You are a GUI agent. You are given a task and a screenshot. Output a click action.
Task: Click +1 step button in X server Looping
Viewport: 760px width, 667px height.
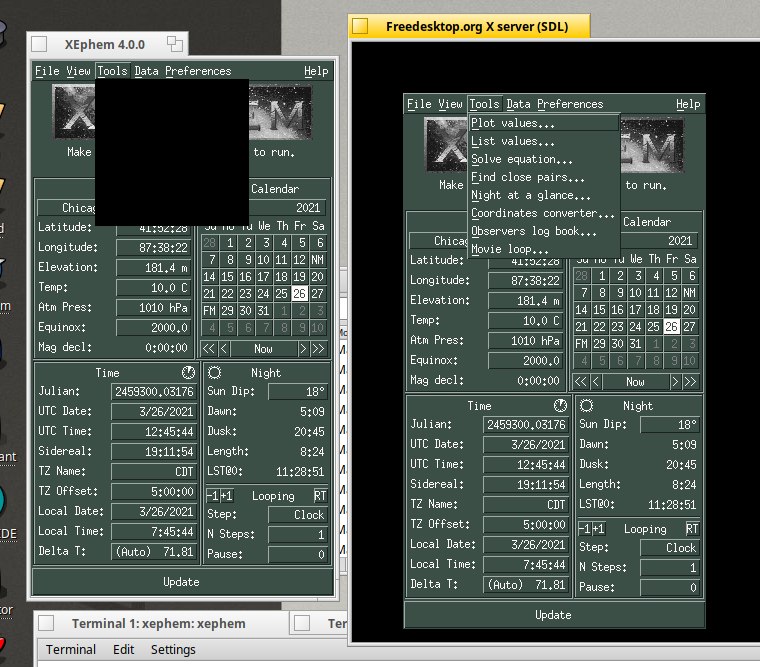(x=599, y=529)
